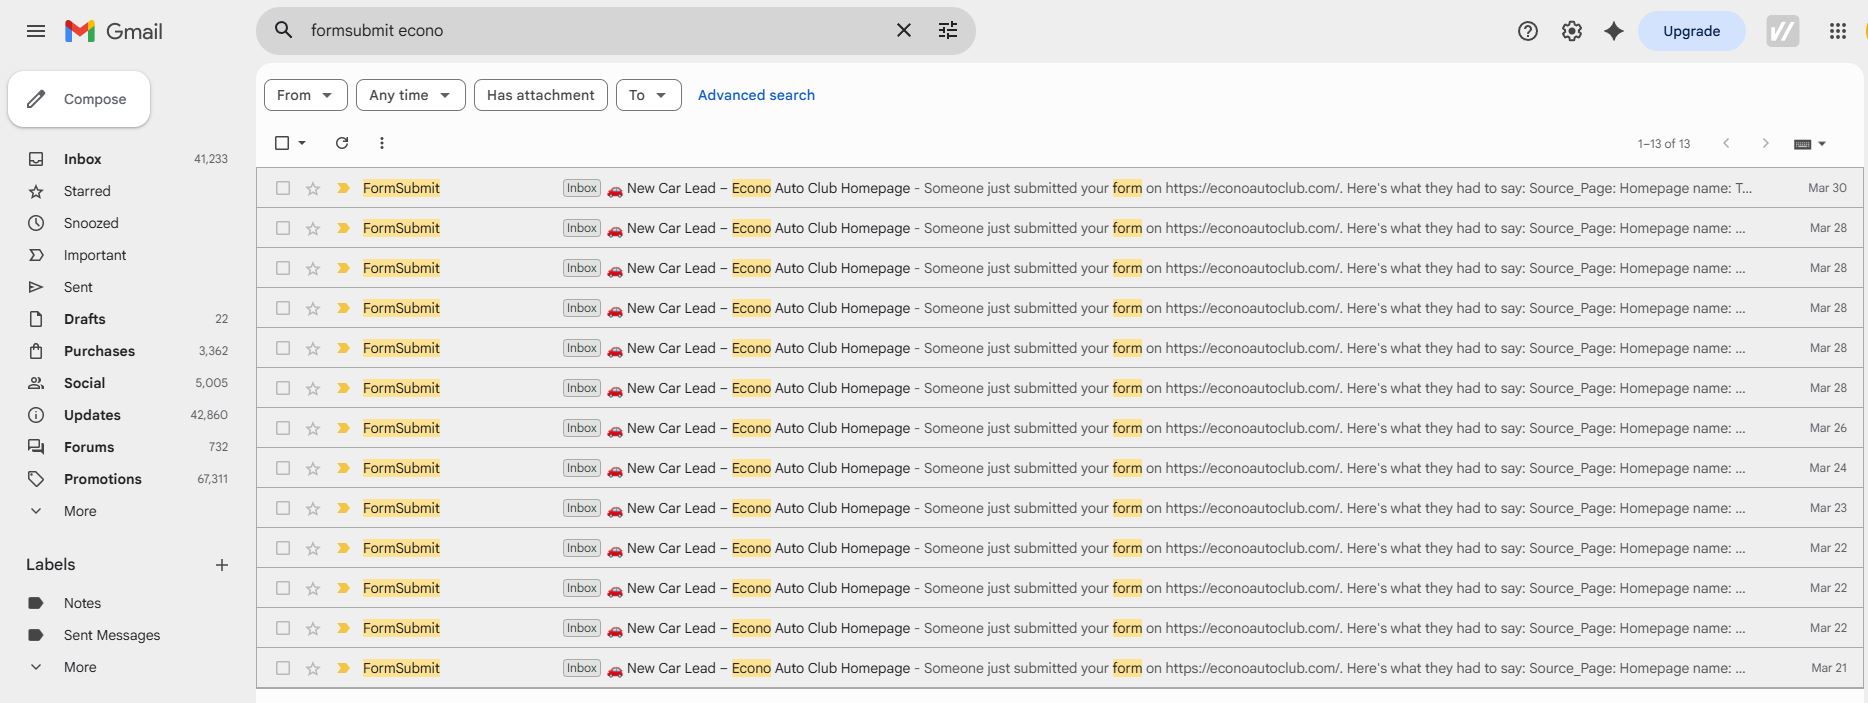Open the Any time filter dropdown
This screenshot has width=1868, height=703.
[410, 95]
